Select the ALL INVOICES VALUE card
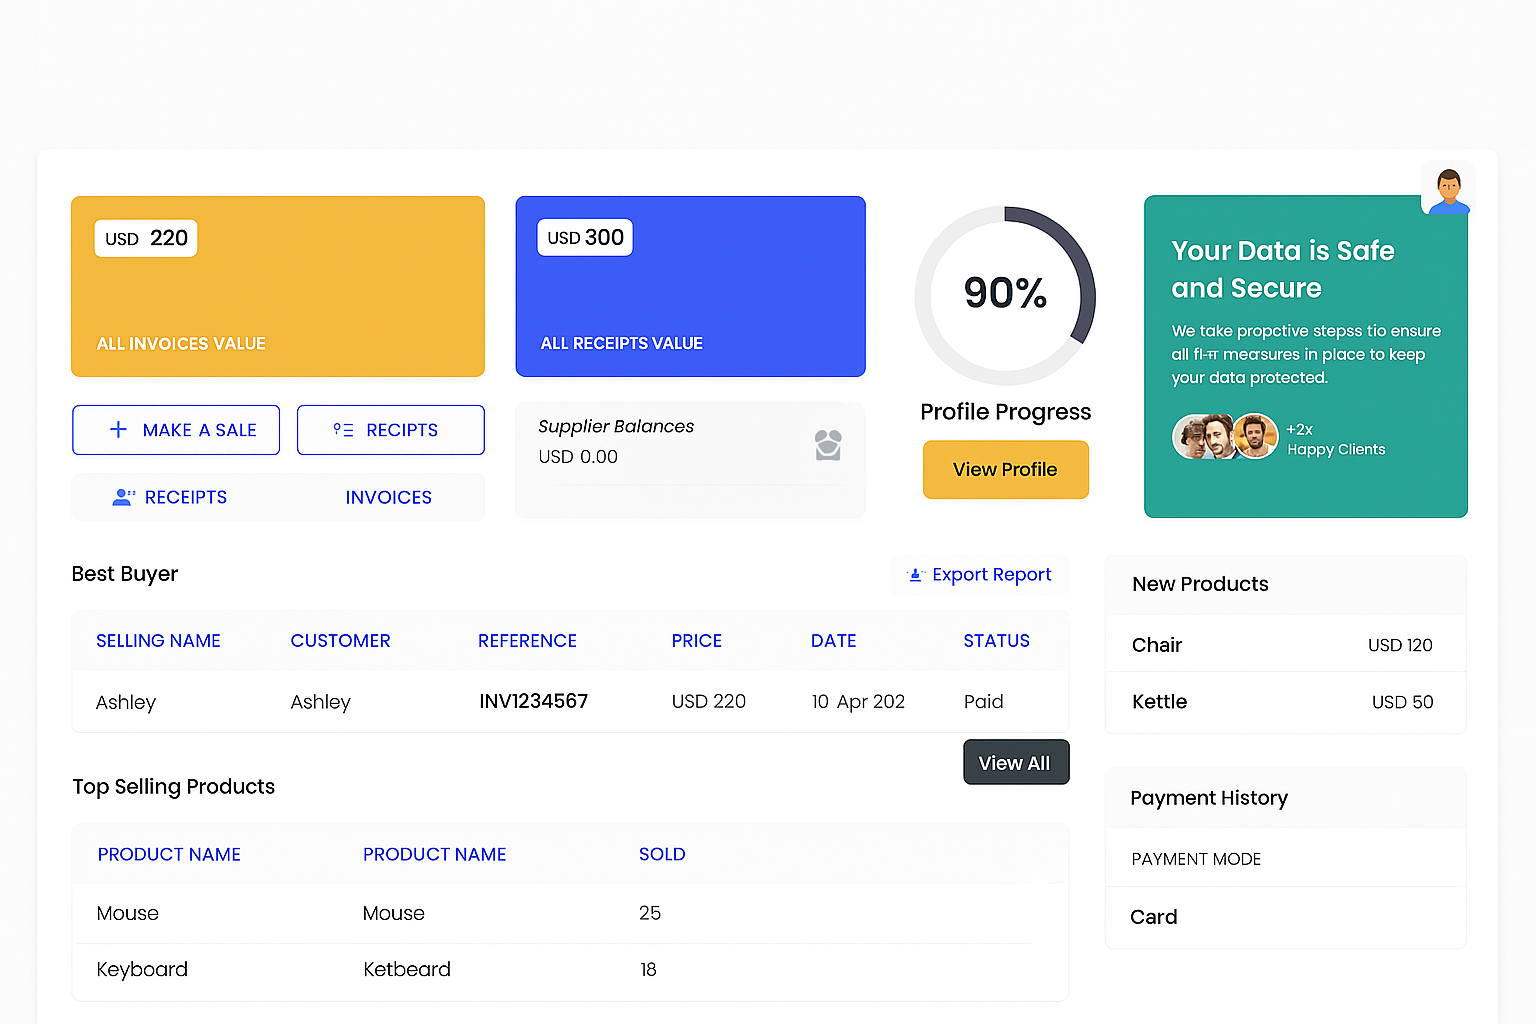Image resolution: width=1536 pixels, height=1024 pixels. point(278,287)
